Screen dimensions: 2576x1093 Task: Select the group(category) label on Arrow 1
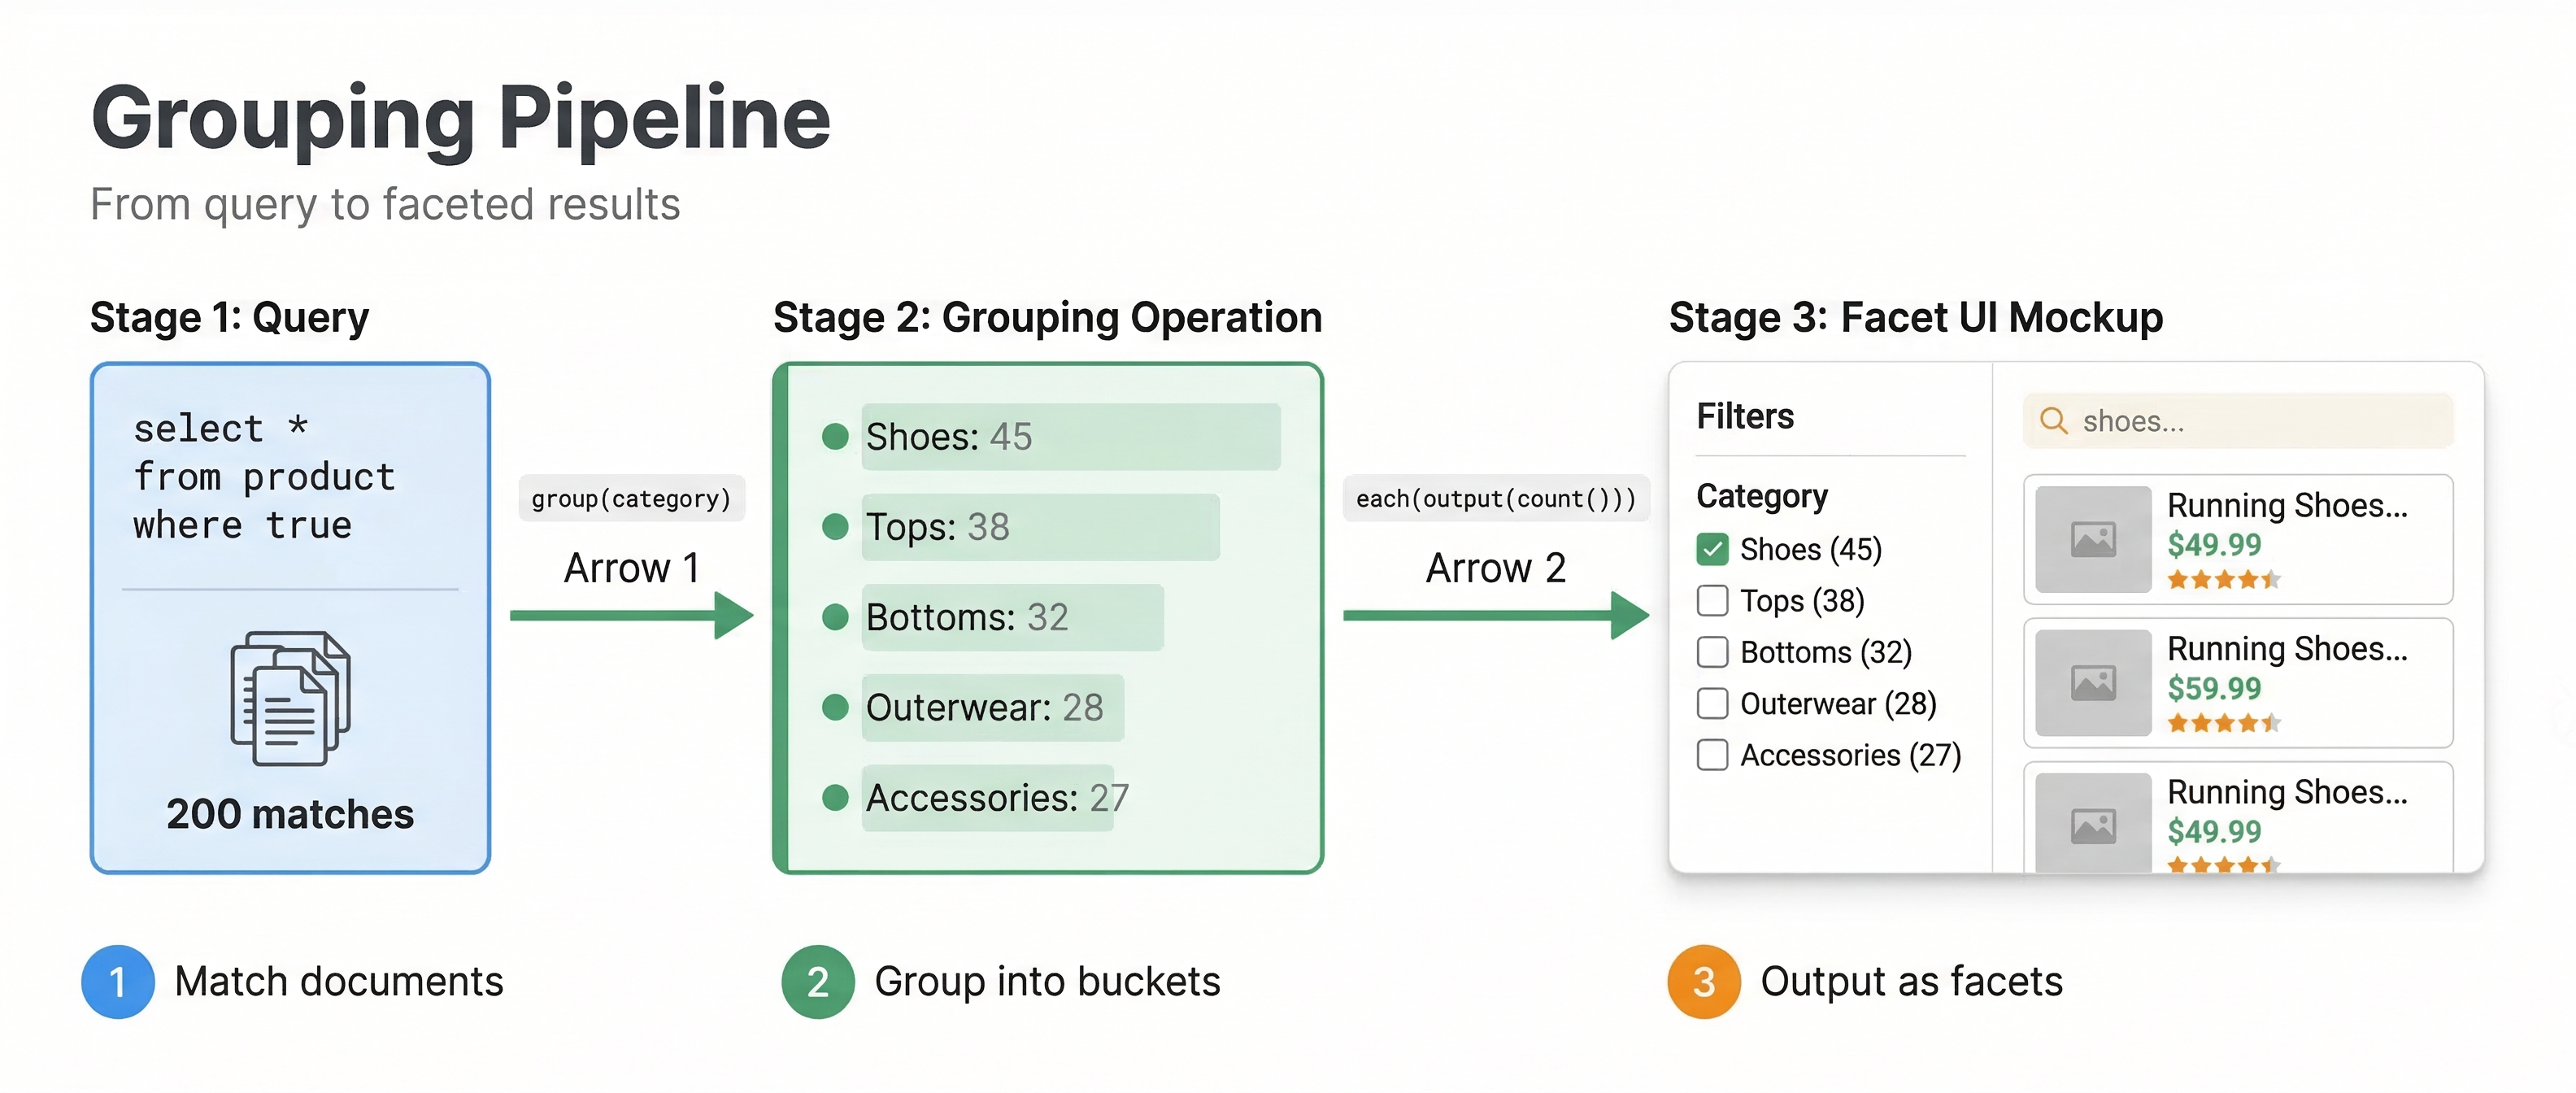(631, 498)
